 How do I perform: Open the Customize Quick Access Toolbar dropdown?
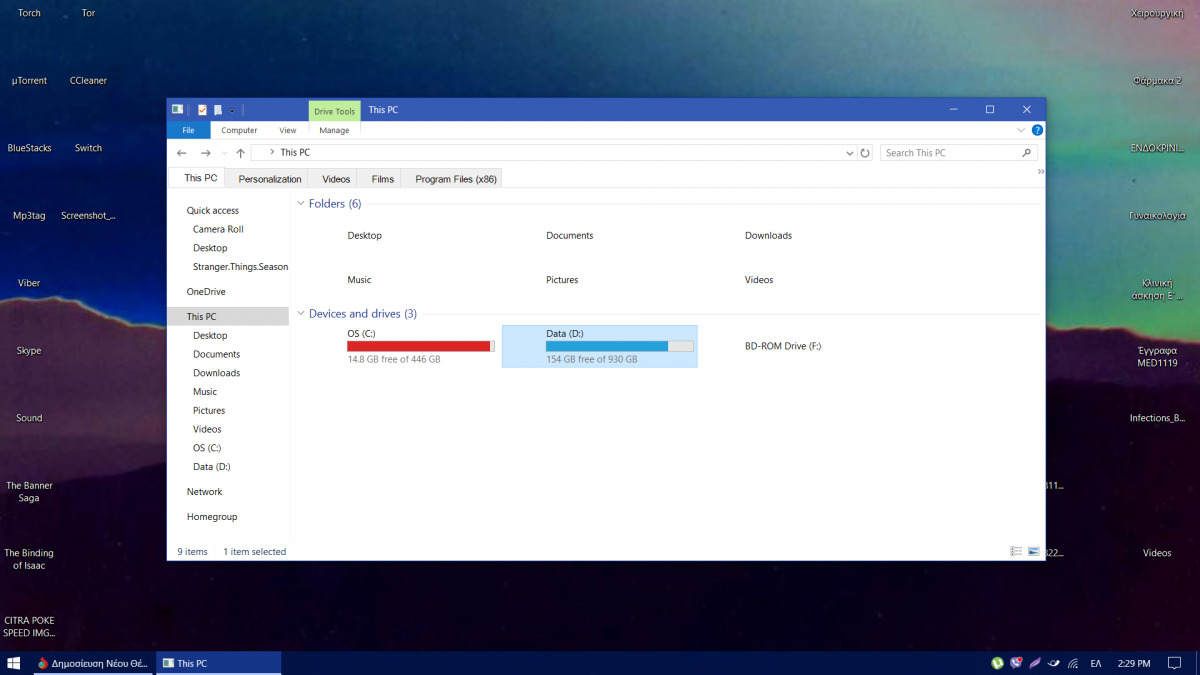[232, 110]
